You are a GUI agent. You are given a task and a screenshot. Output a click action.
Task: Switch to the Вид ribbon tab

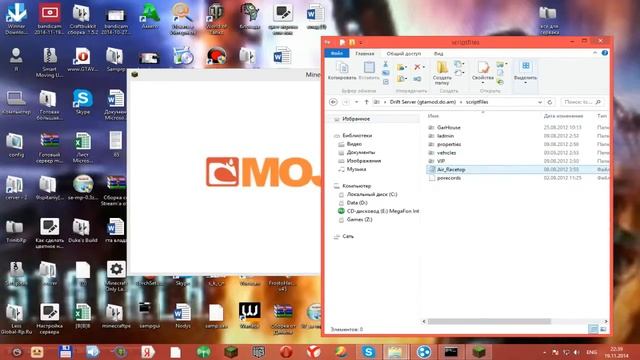438,53
